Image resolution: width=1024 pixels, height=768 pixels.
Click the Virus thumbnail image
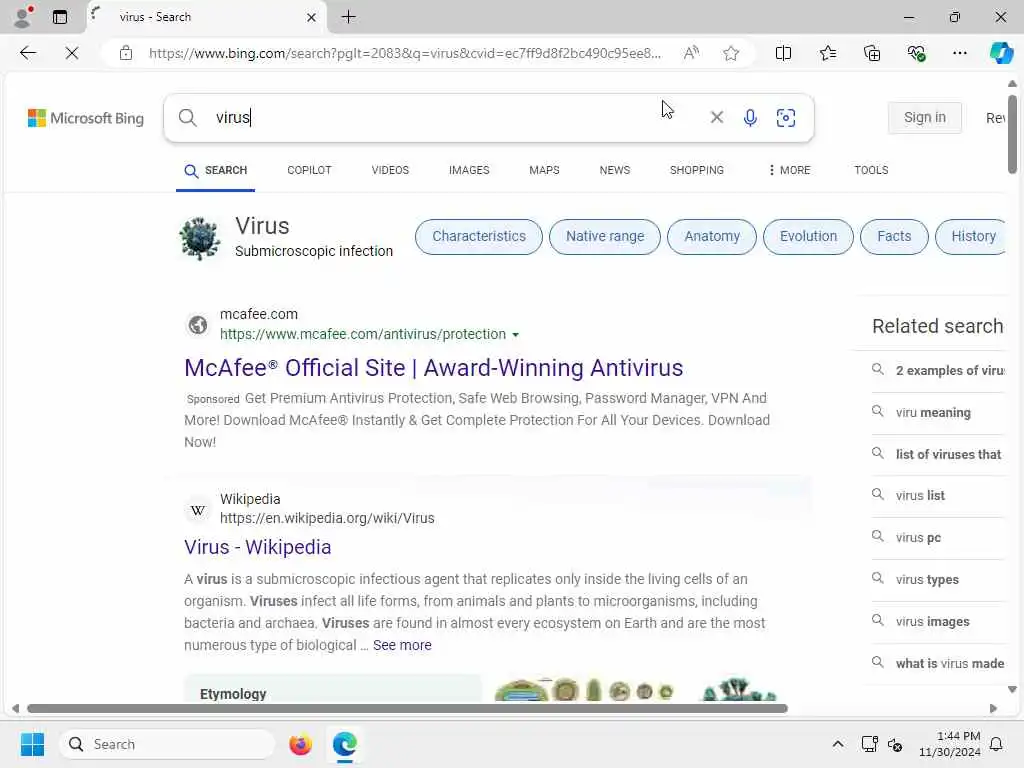[200, 238]
